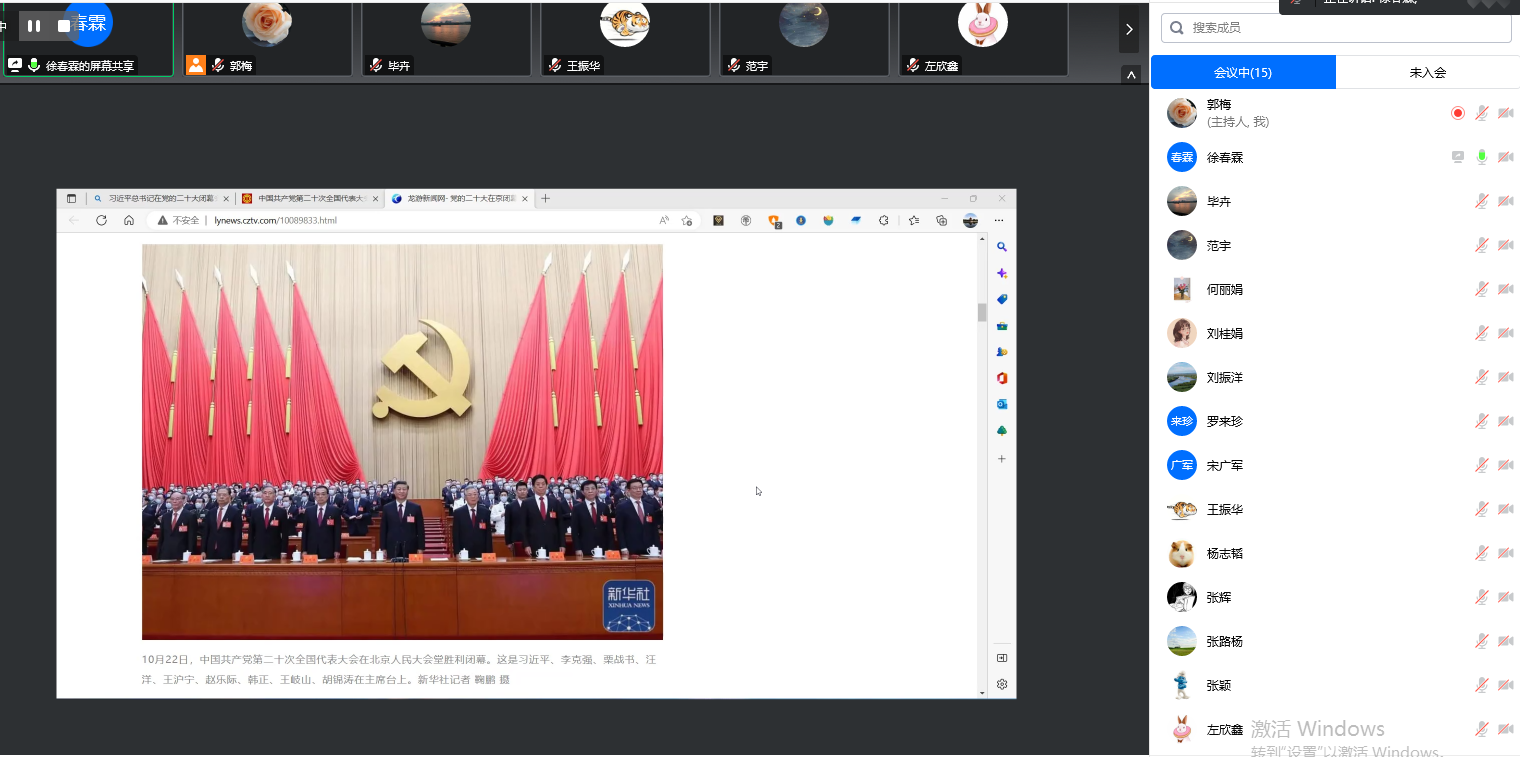Click the muted camera icon in 张辉's row
This screenshot has height=757, width=1520.
1505,597
